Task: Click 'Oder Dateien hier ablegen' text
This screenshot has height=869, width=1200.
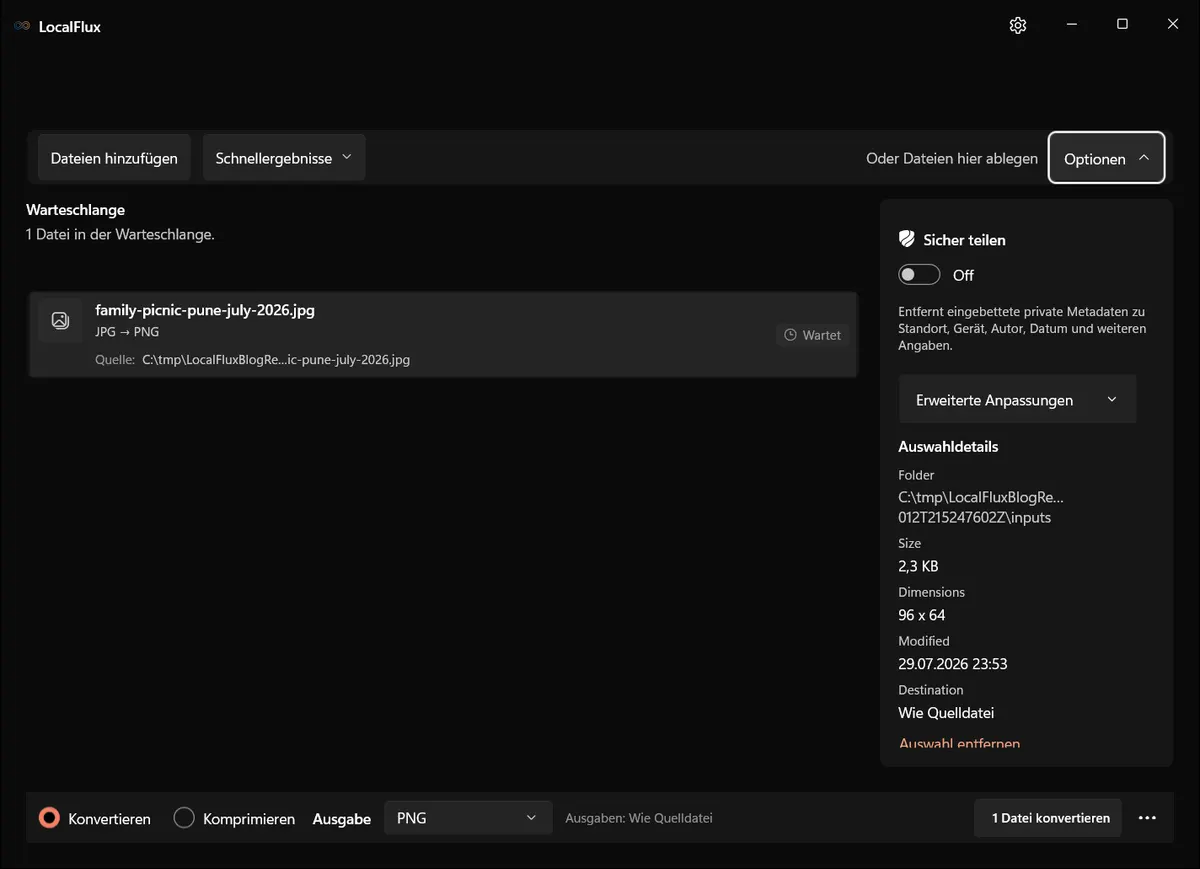Action: (x=952, y=158)
